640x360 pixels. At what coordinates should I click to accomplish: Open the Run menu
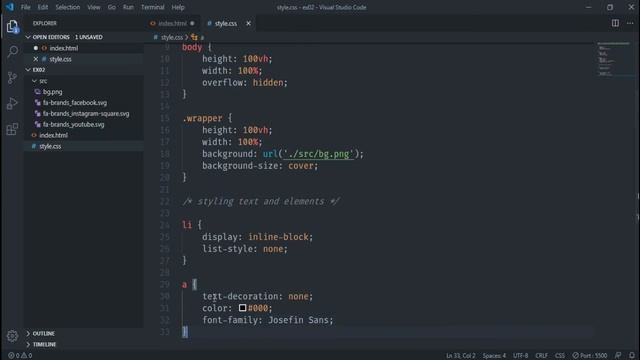[128, 7]
